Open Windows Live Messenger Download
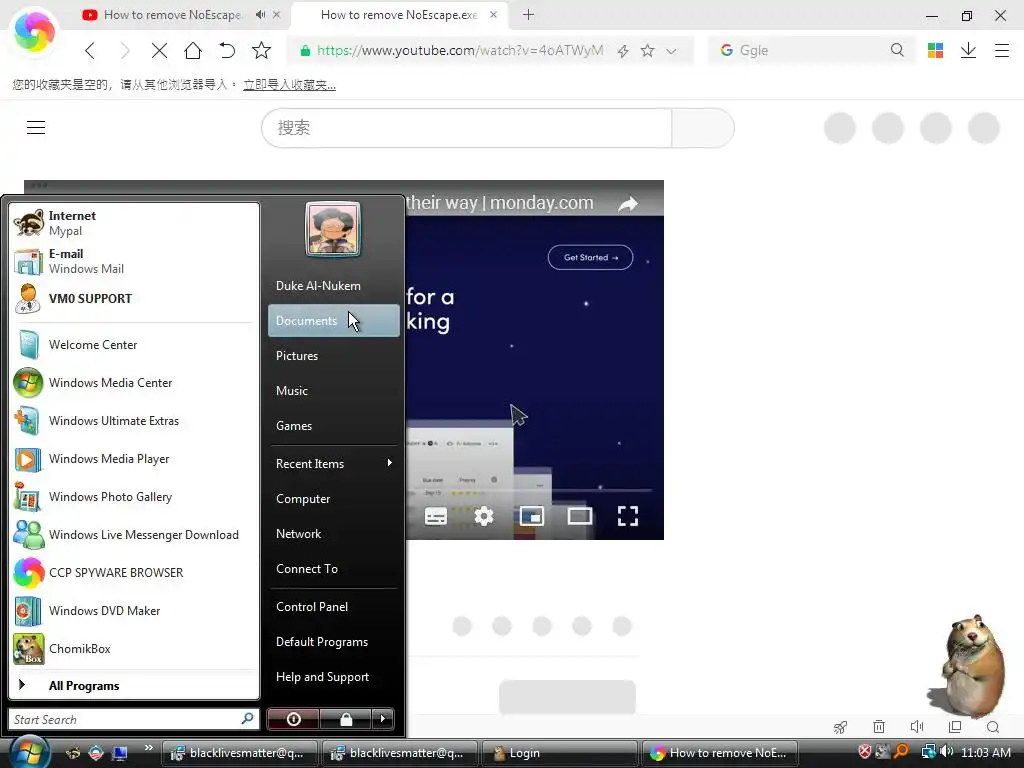 tap(133, 535)
